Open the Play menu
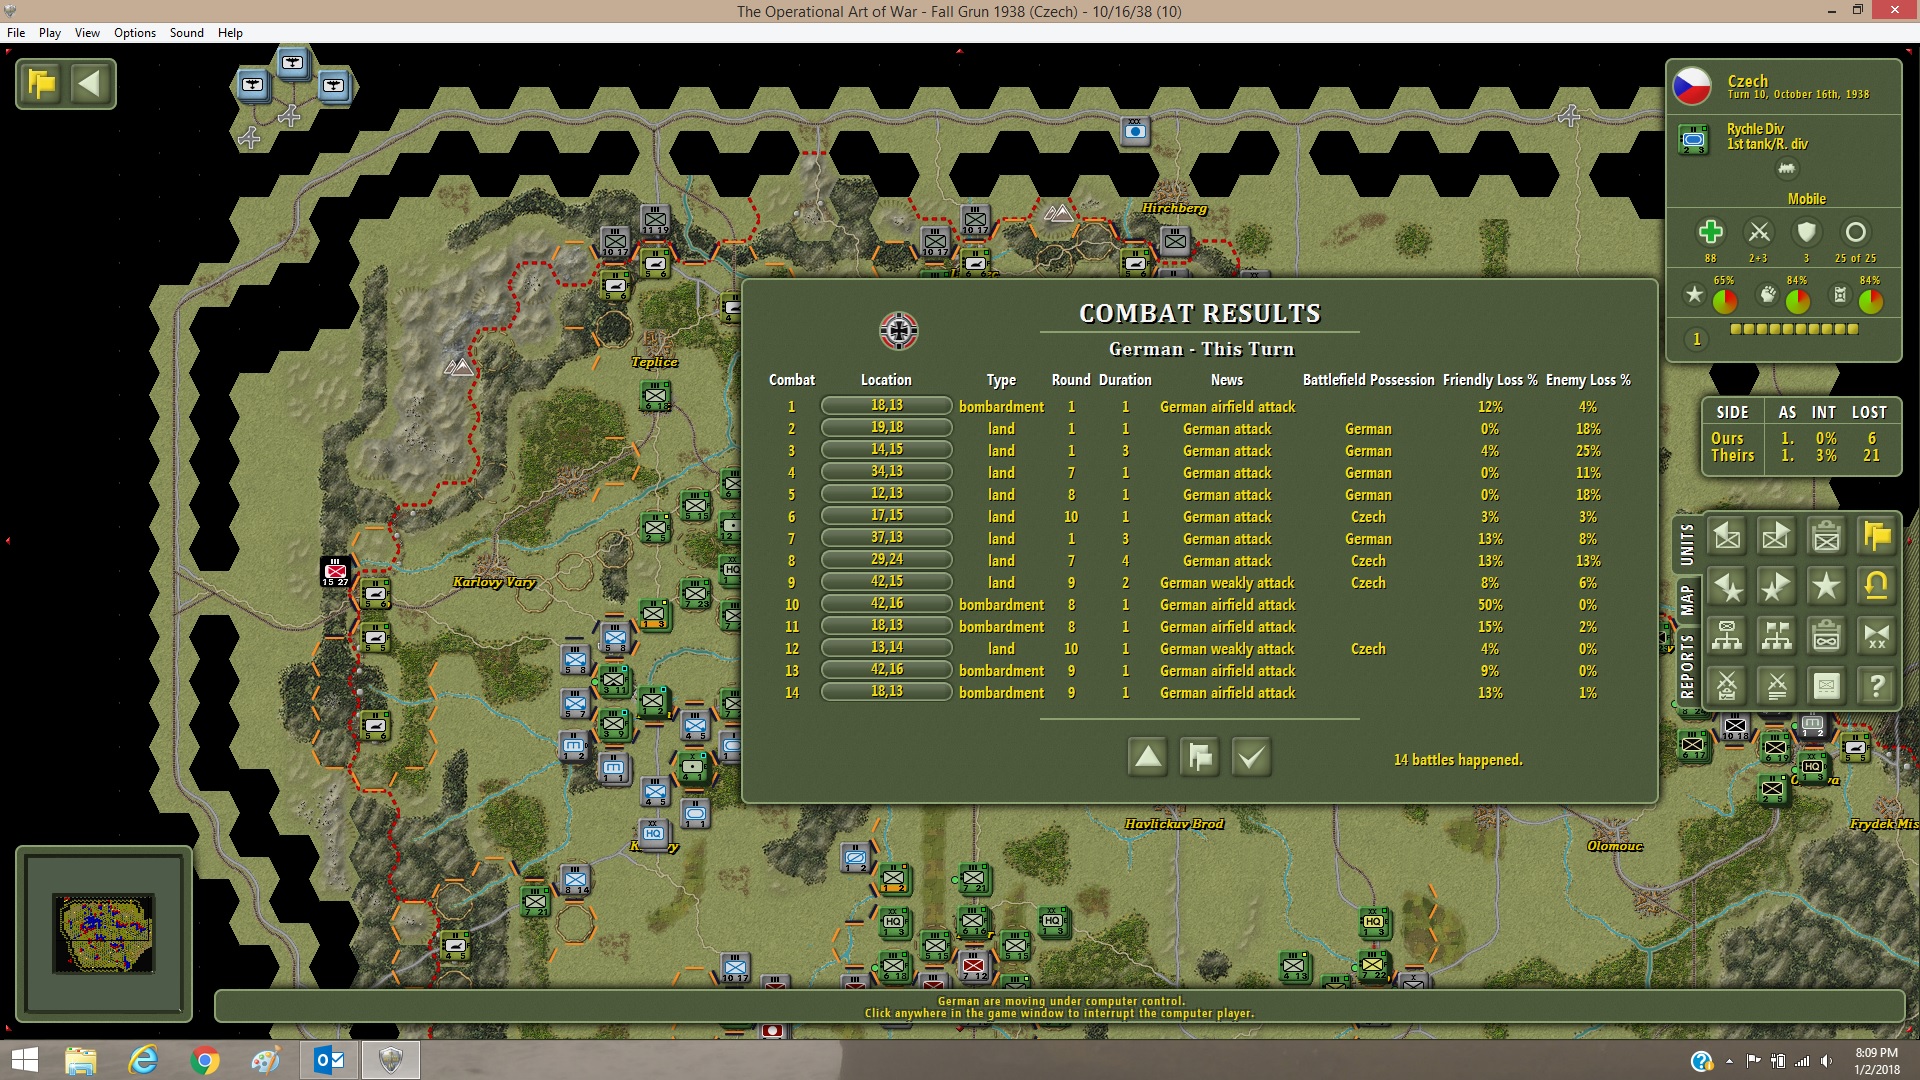 [x=50, y=33]
